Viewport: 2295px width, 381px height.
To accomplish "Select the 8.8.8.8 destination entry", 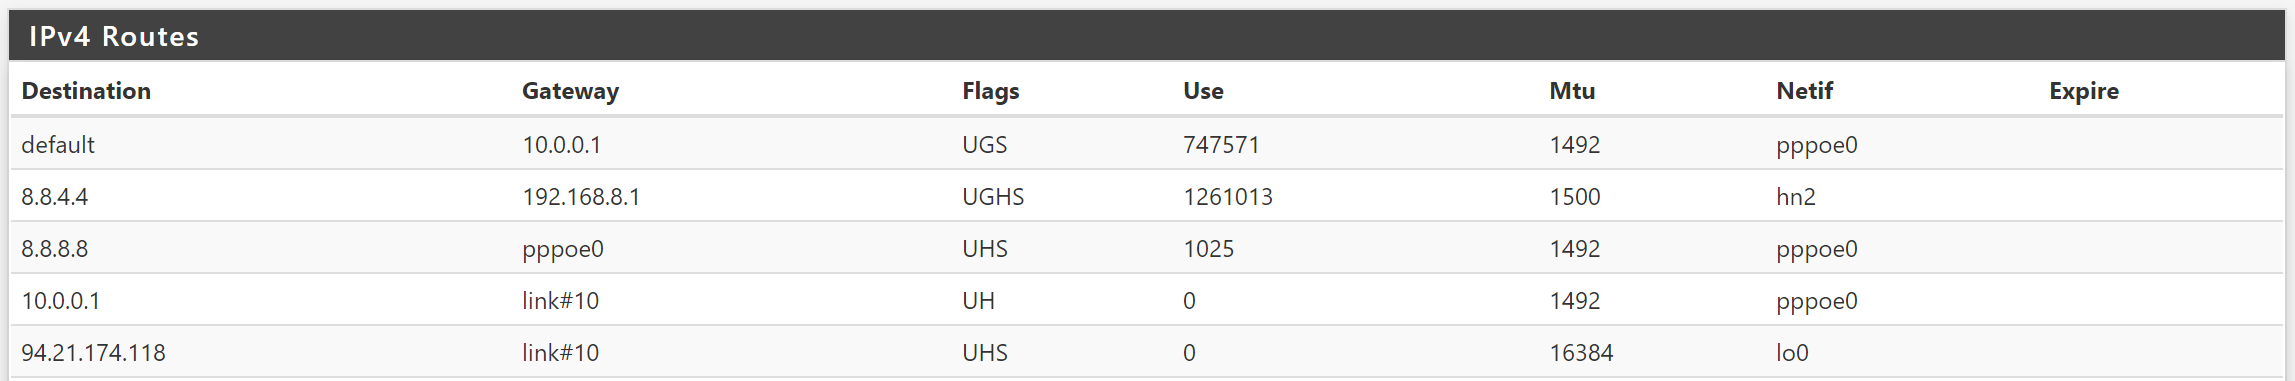I will [55, 249].
